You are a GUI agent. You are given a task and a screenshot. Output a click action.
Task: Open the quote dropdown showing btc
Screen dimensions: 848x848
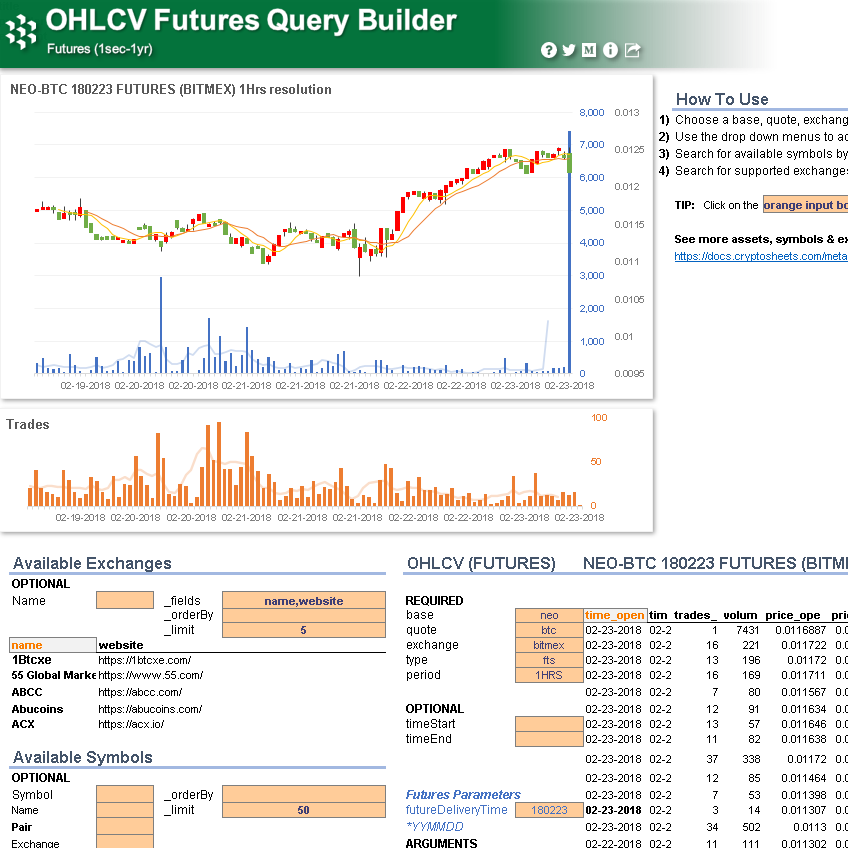click(548, 630)
